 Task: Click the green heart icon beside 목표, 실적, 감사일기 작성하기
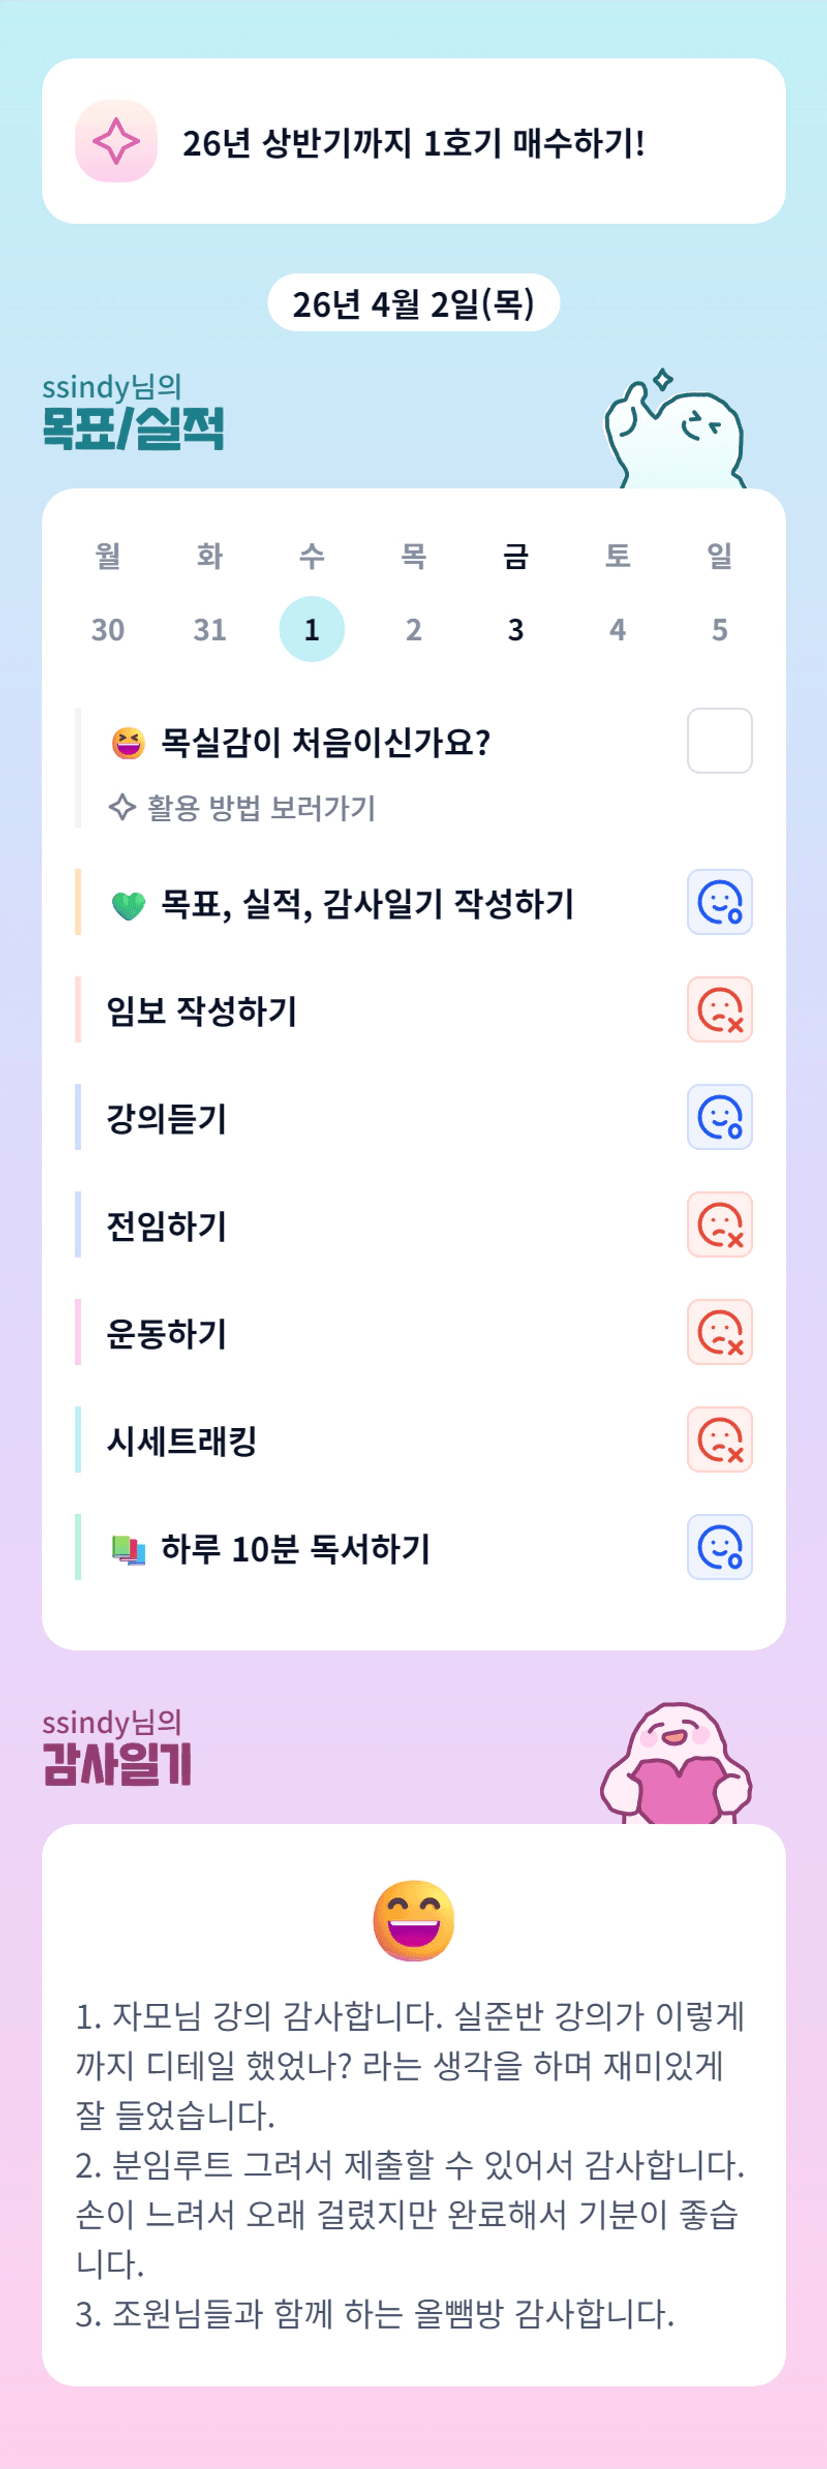(x=128, y=905)
